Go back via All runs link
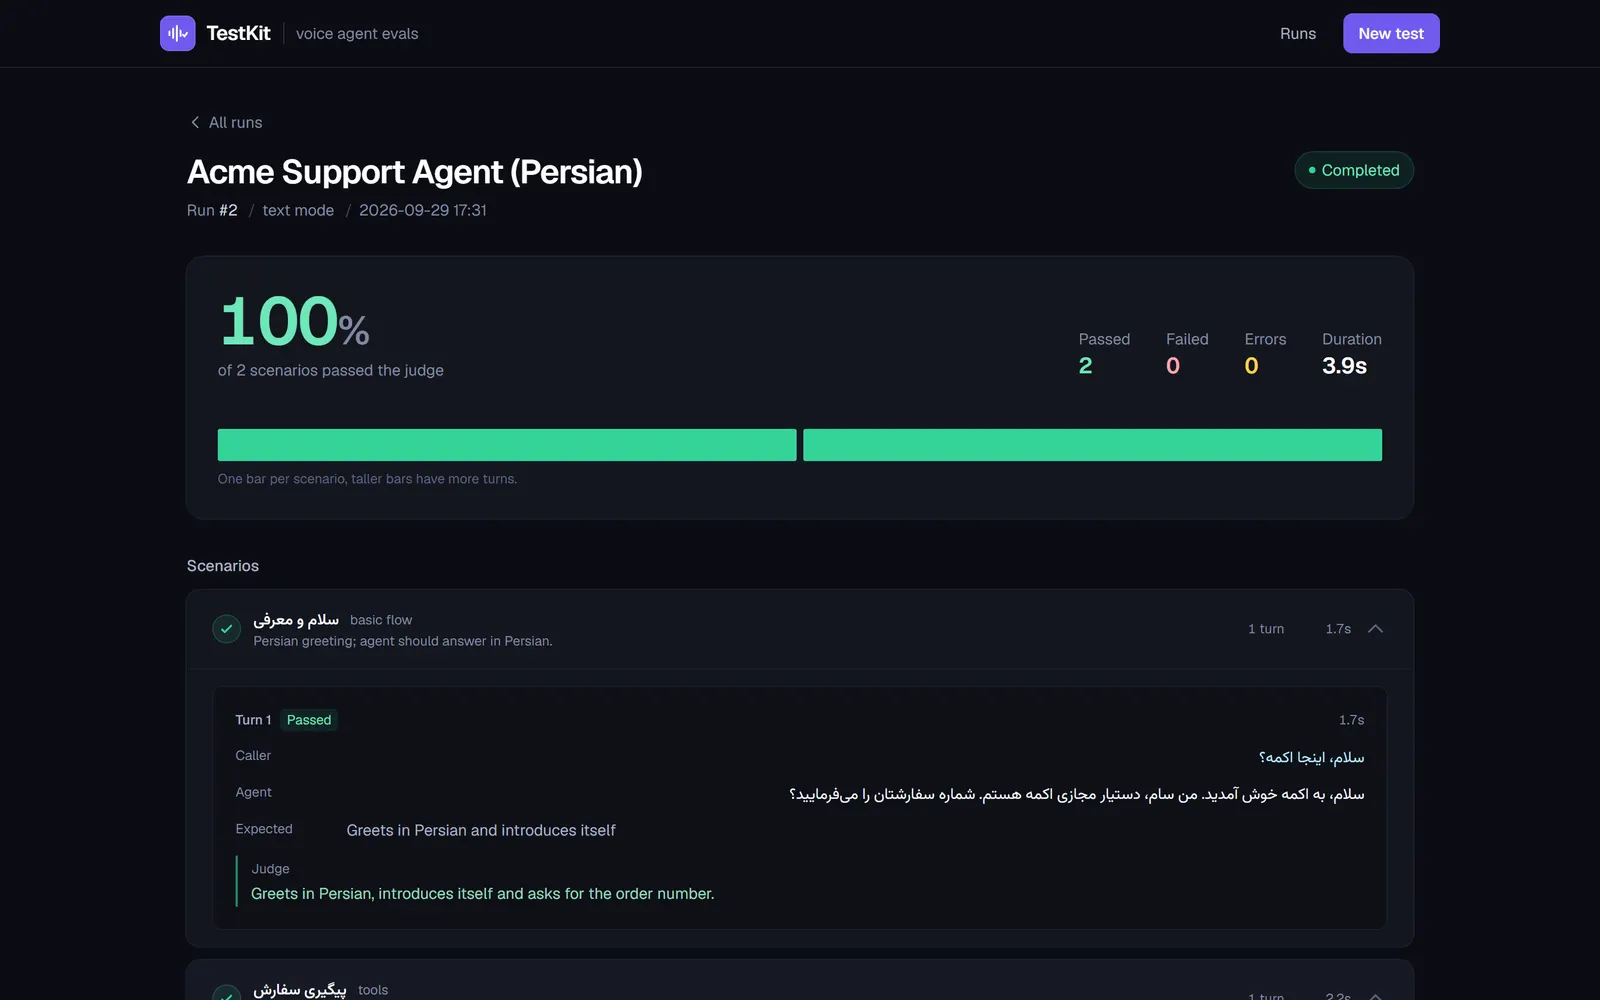Image resolution: width=1600 pixels, height=1000 pixels. pos(226,122)
